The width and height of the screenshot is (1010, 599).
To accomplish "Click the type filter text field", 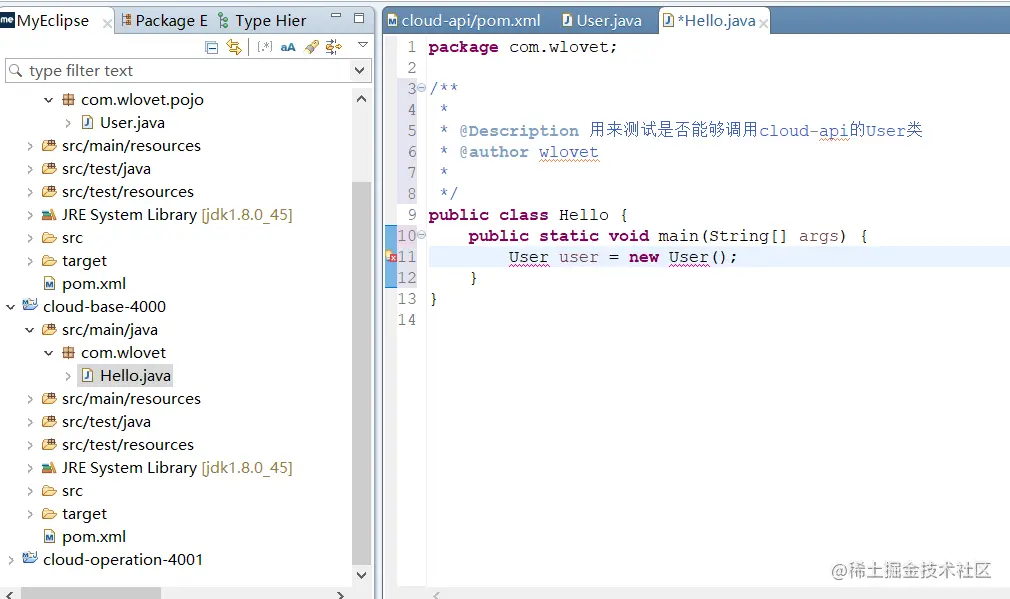I will [179, 70].
